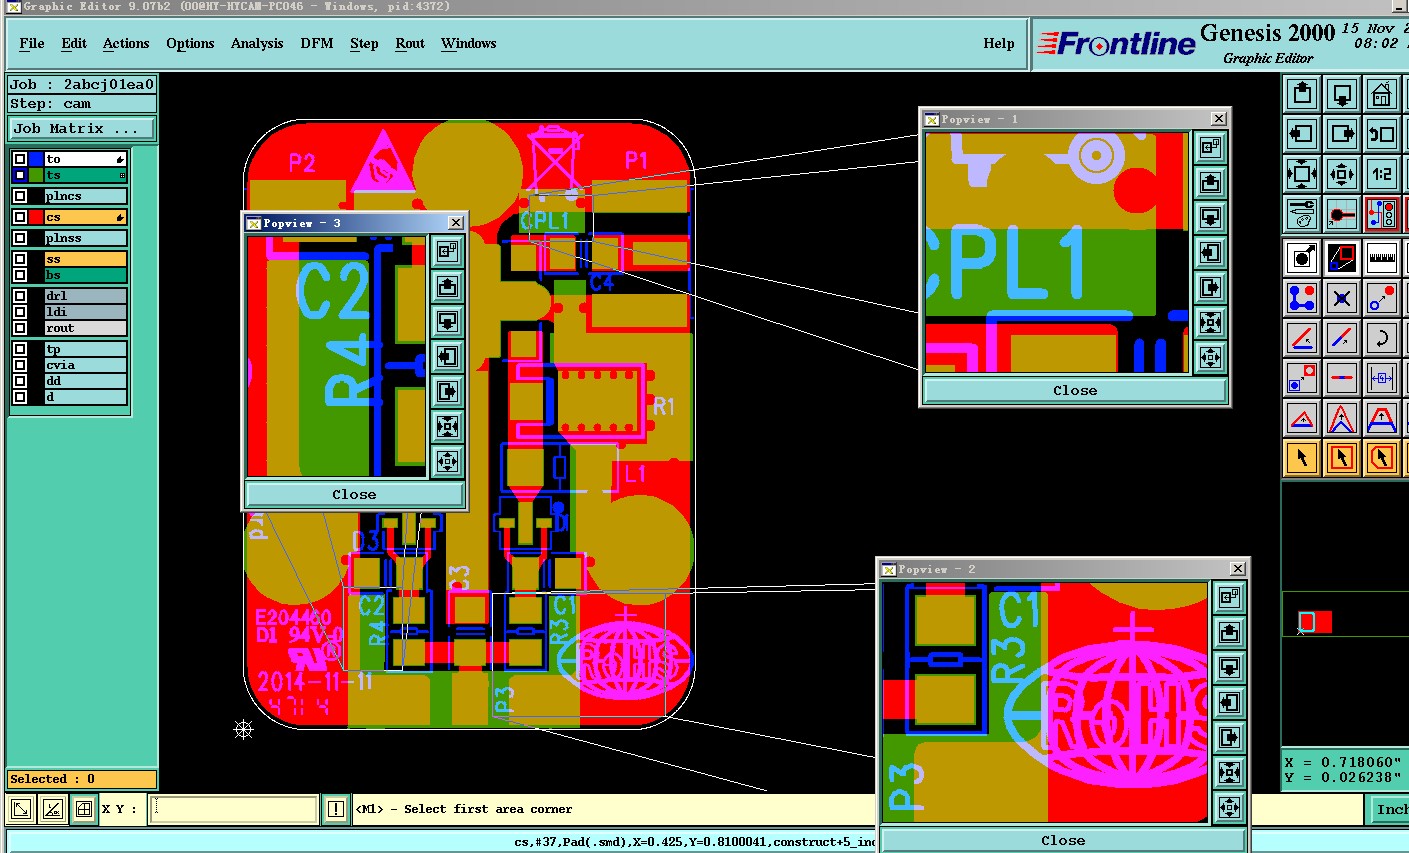Open the Rout menu

click(x=410, y=43)
